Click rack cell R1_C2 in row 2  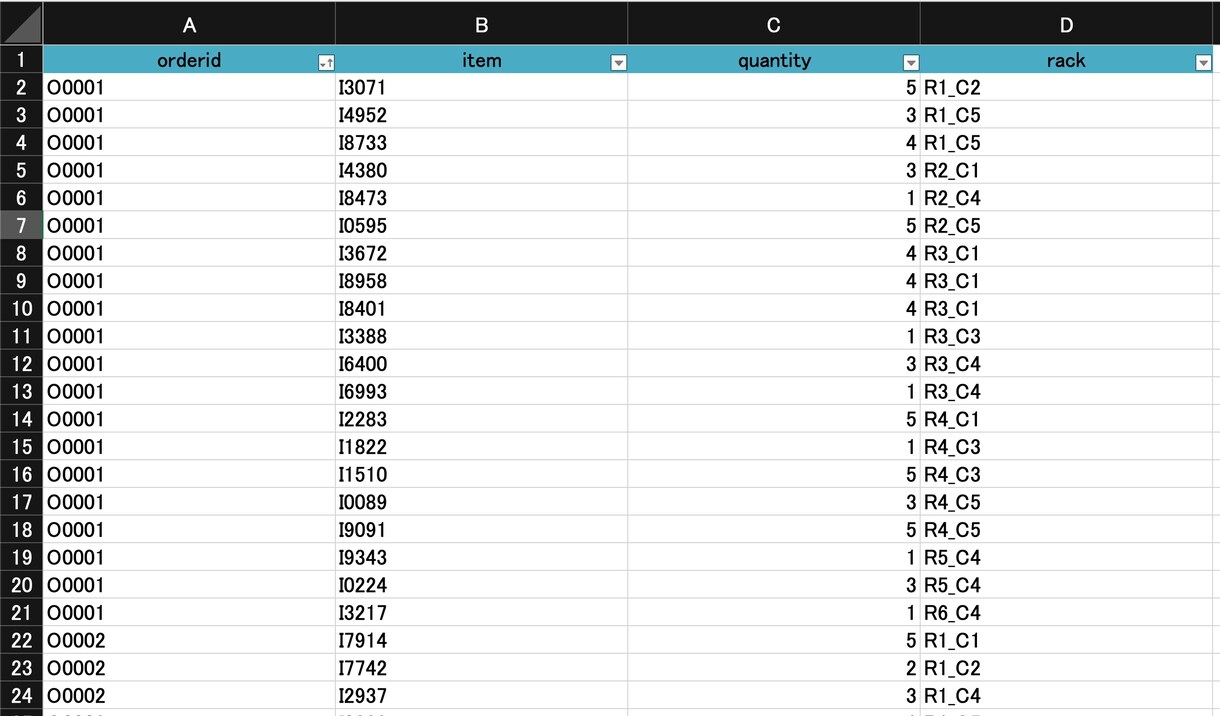pyautogui.click(x=1066, y=87)
